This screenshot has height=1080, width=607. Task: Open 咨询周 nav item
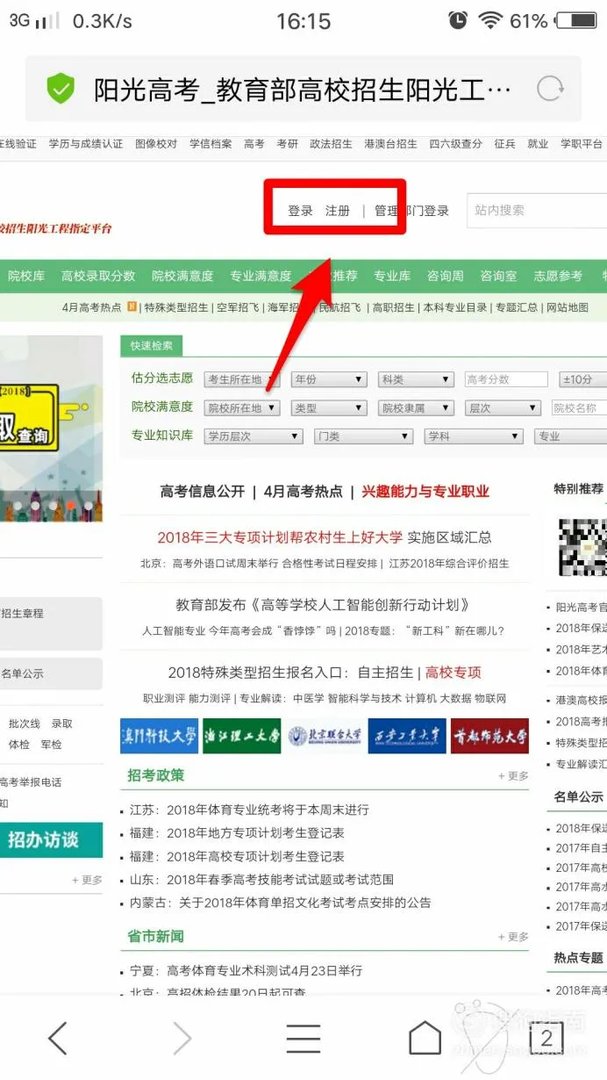(x=445, y=276)
